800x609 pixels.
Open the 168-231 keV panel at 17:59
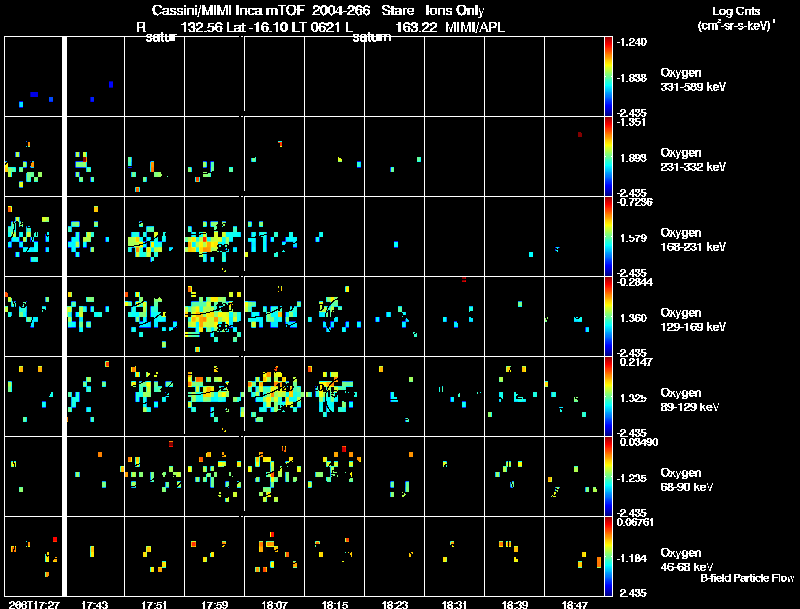[x=214, y=237]
